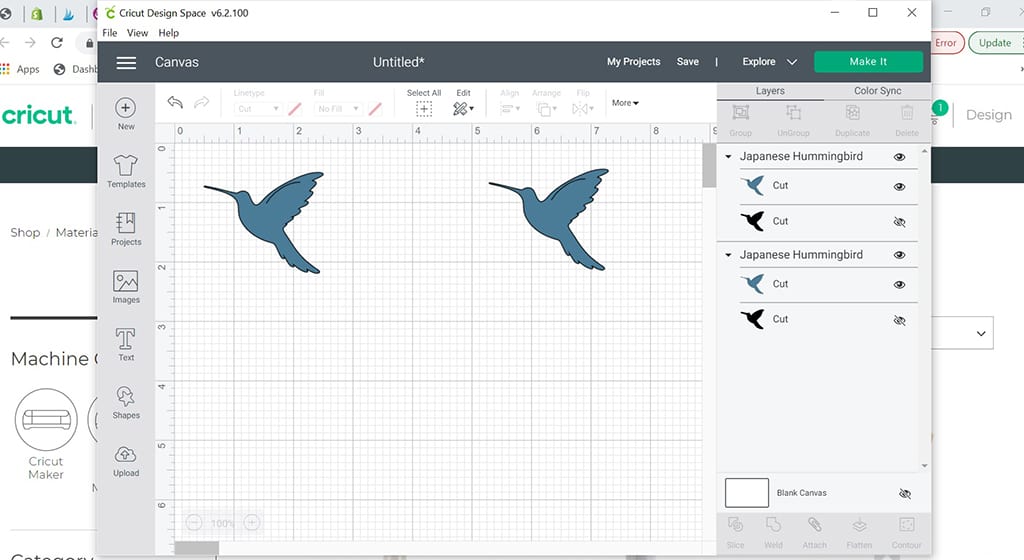The width and height of the screenshot is (1024, 560).
Task: Open the Images library
Action: pos(125,287)
